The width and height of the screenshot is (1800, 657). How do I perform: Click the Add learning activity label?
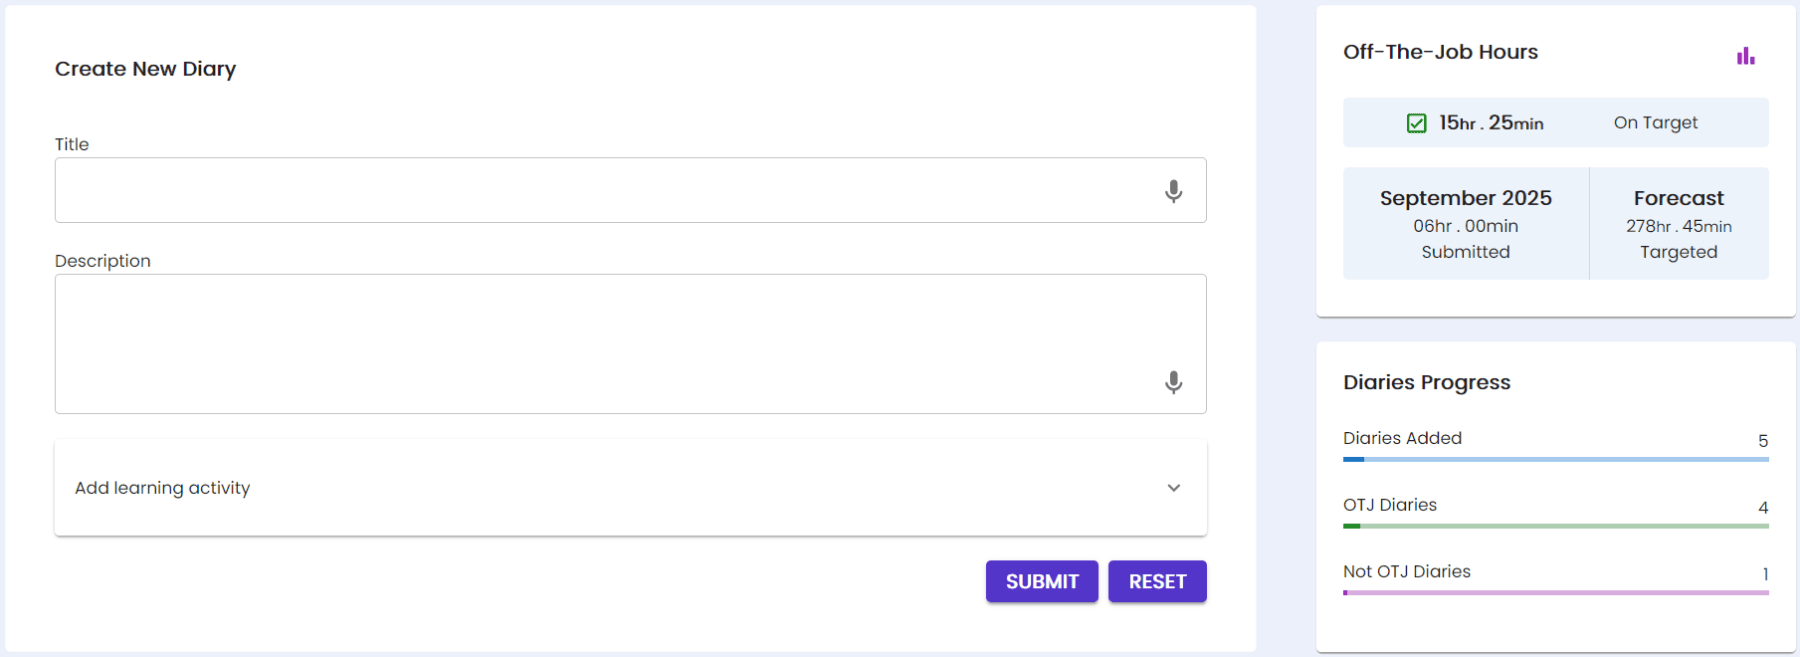point(162,488)
